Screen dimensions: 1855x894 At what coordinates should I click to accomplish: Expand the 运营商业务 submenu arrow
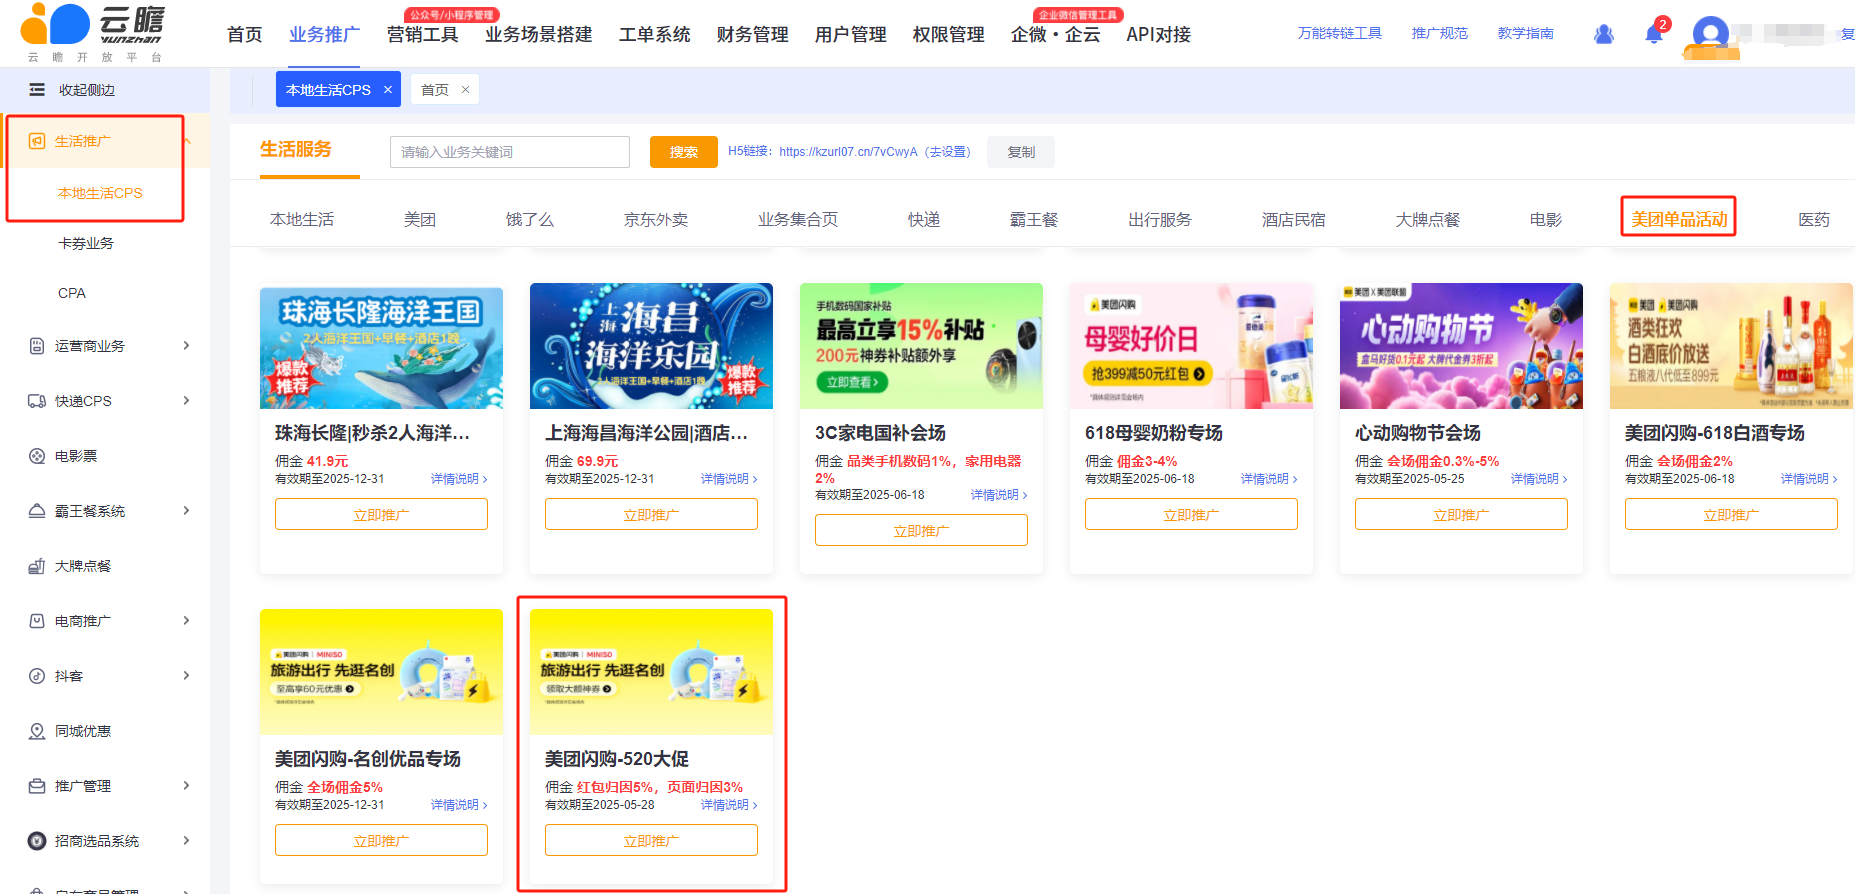pos(186,346)
